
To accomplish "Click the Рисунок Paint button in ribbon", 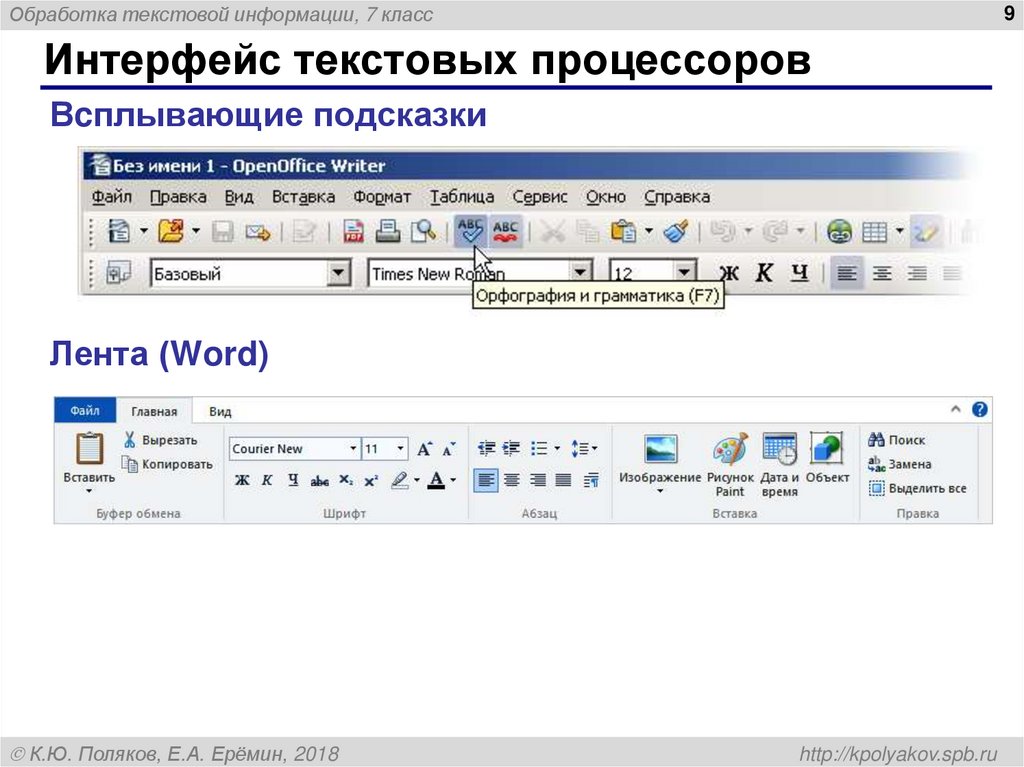I will pyautogui.click(x=730, y=465).
